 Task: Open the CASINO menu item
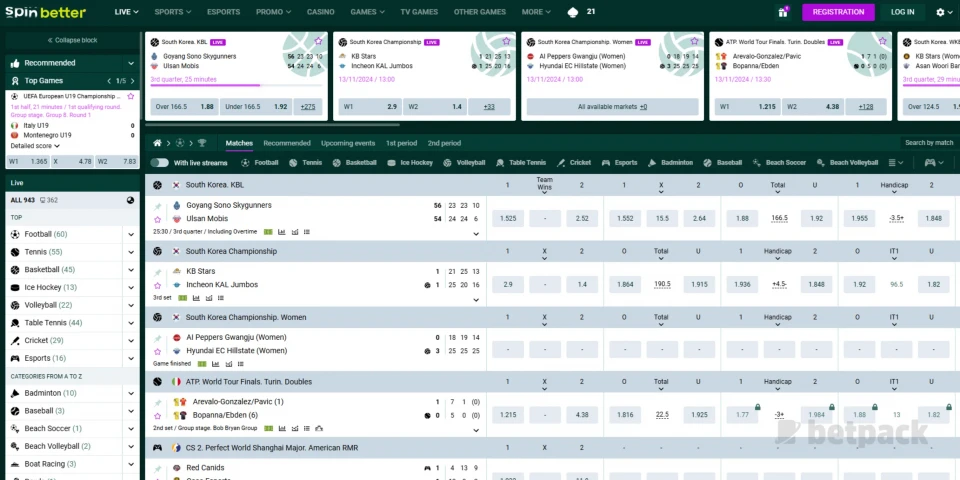point(320,12)
